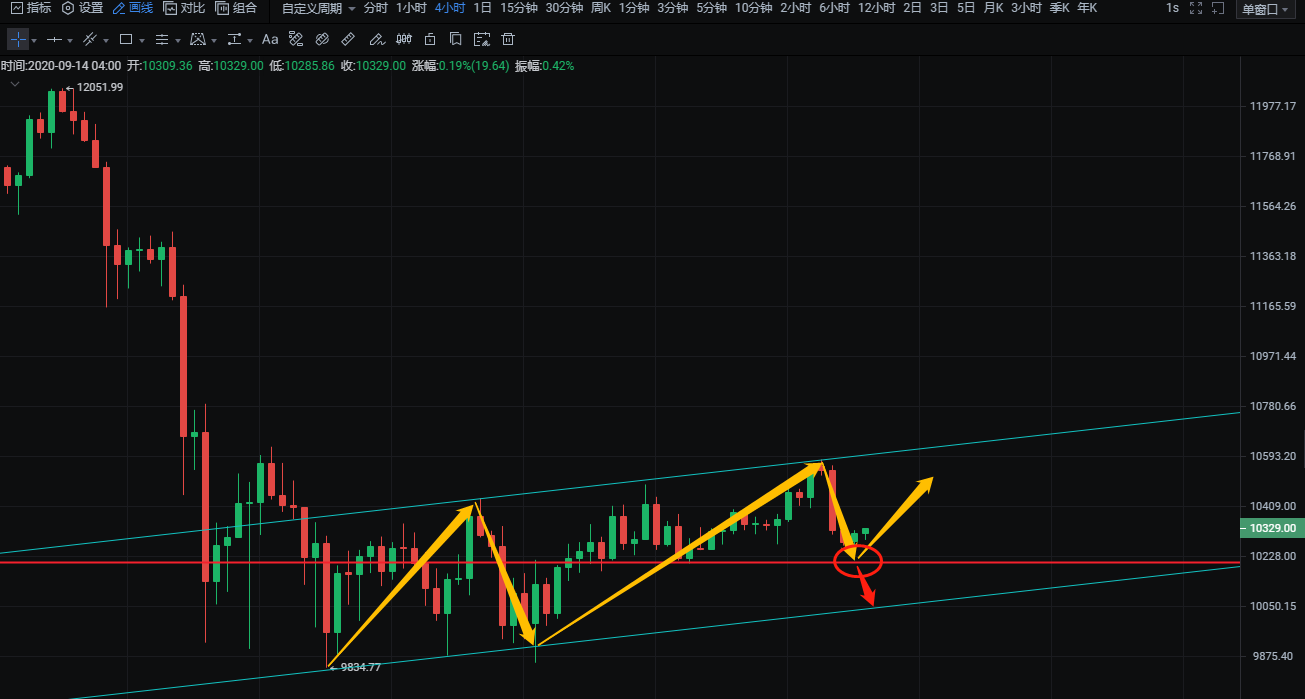1305x699 pixels.
Task: Select the crosshair cursor drawing tool
Action: (x=18, y=40)
